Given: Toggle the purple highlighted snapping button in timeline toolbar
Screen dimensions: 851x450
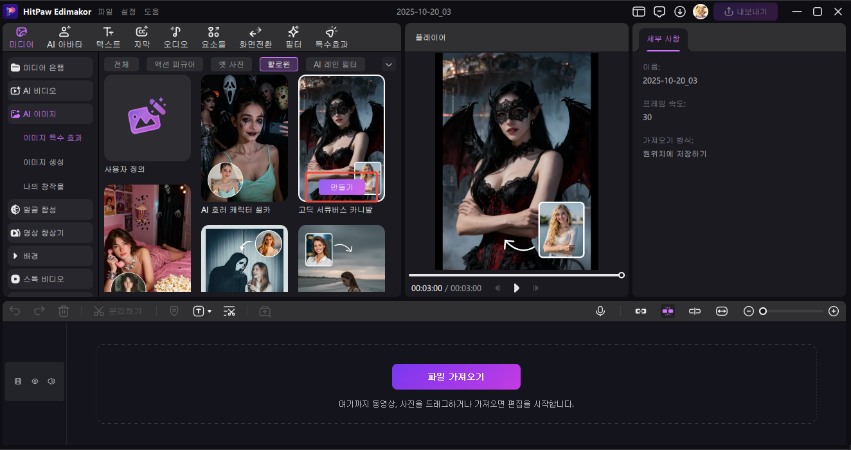Looking at the screenshot, I should click(667, 311).
